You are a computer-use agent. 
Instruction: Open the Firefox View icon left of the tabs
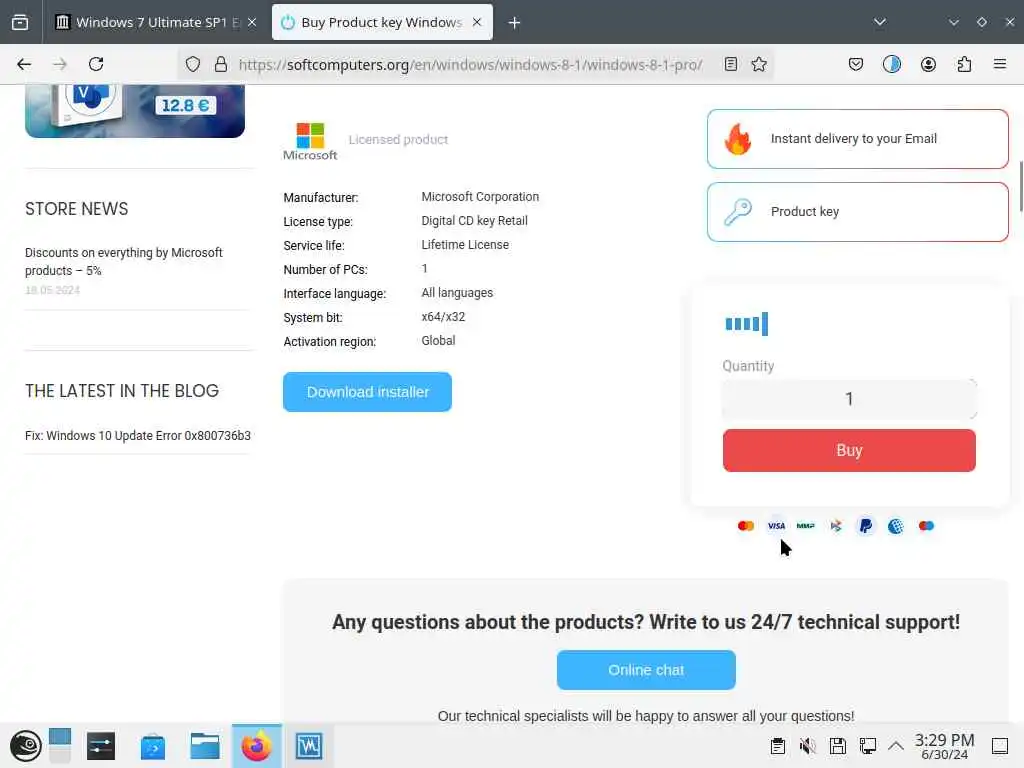20,22
